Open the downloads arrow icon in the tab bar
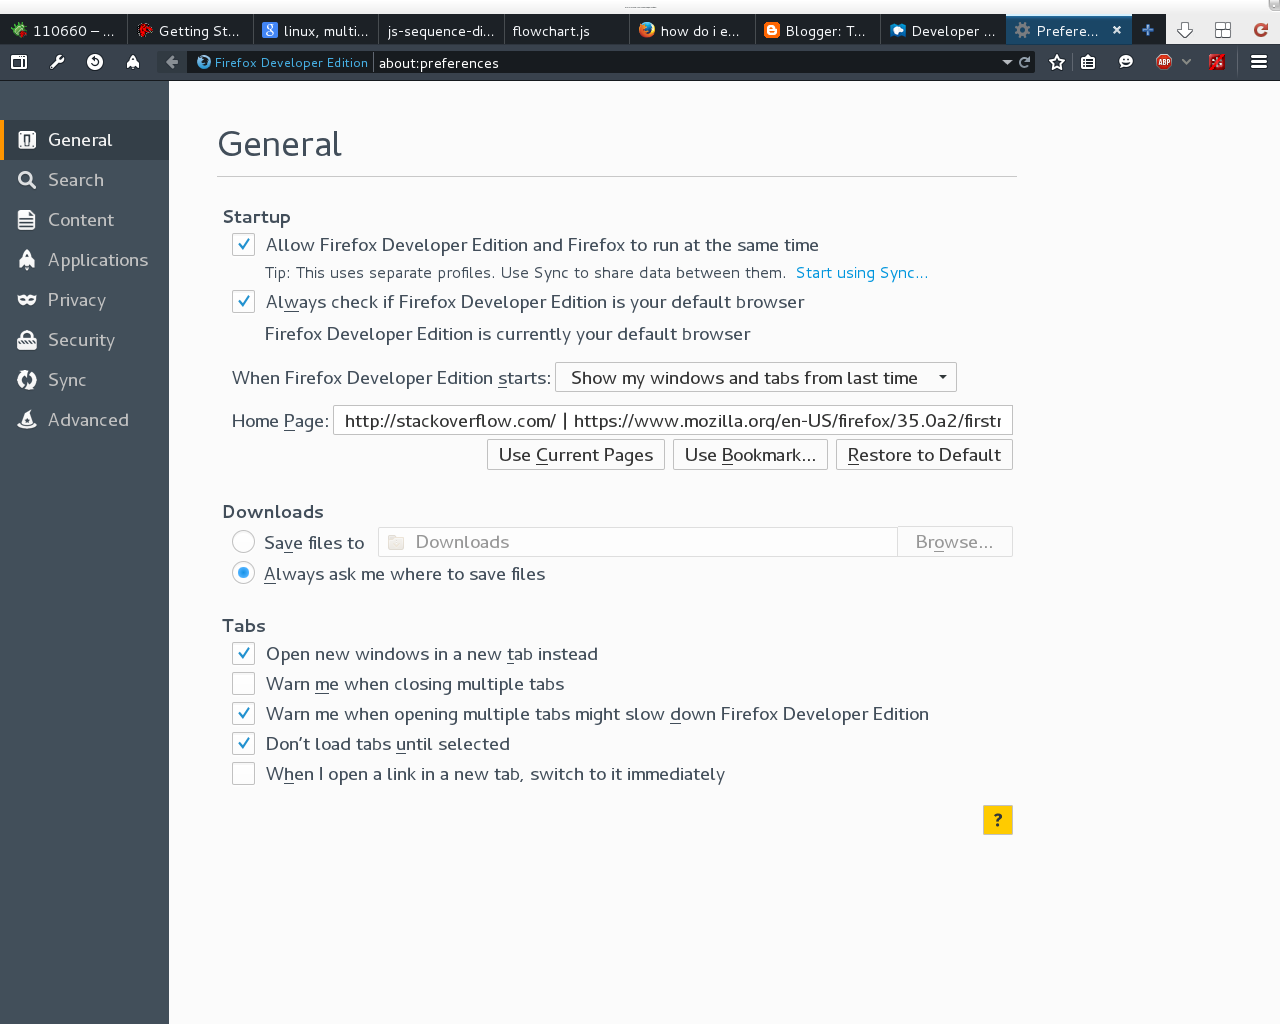 click(1185, 30)
